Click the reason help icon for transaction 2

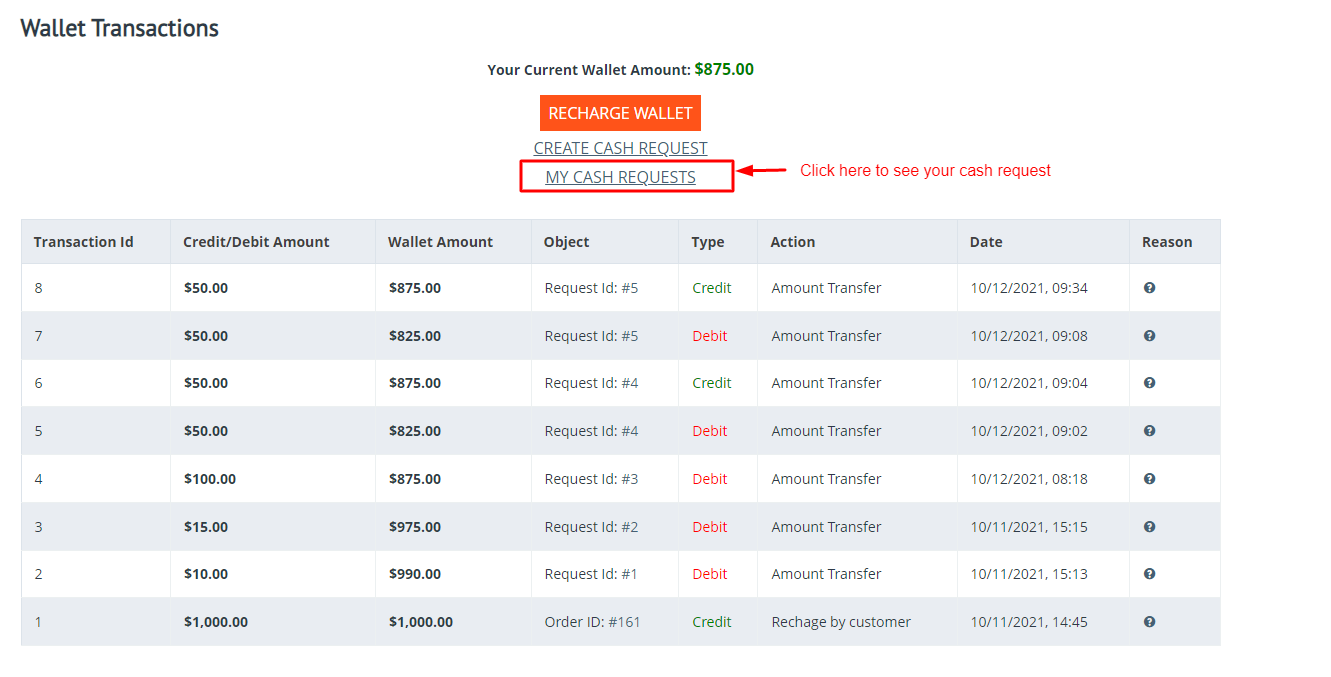tap(1149, 574)
